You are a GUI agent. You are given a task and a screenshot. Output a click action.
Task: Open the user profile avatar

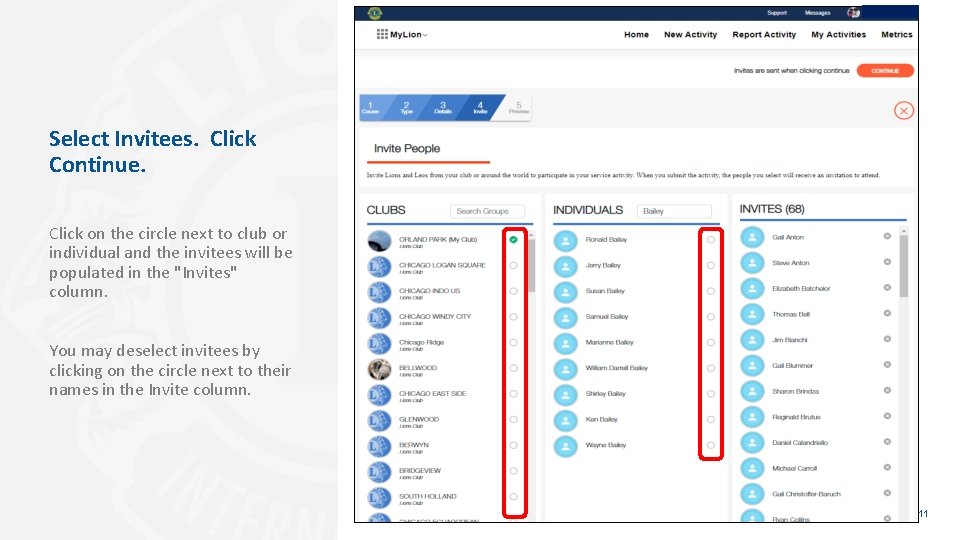tap(853, 13)
